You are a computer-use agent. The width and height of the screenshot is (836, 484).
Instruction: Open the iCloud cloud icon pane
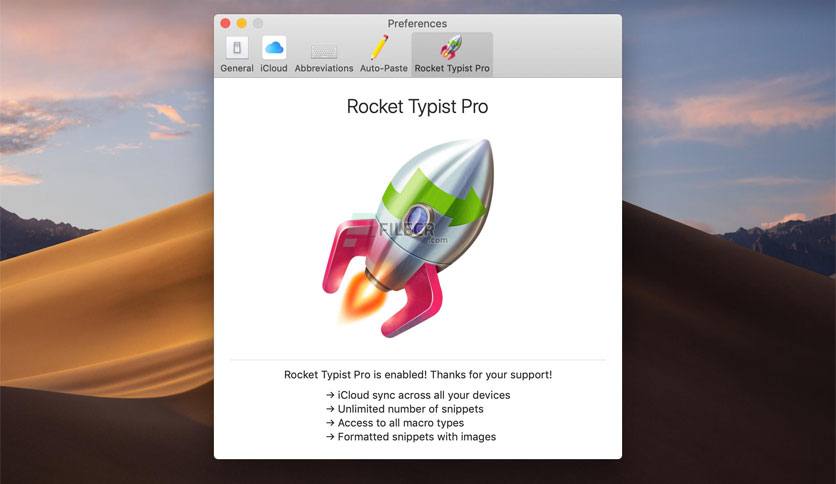coord(274,48)
